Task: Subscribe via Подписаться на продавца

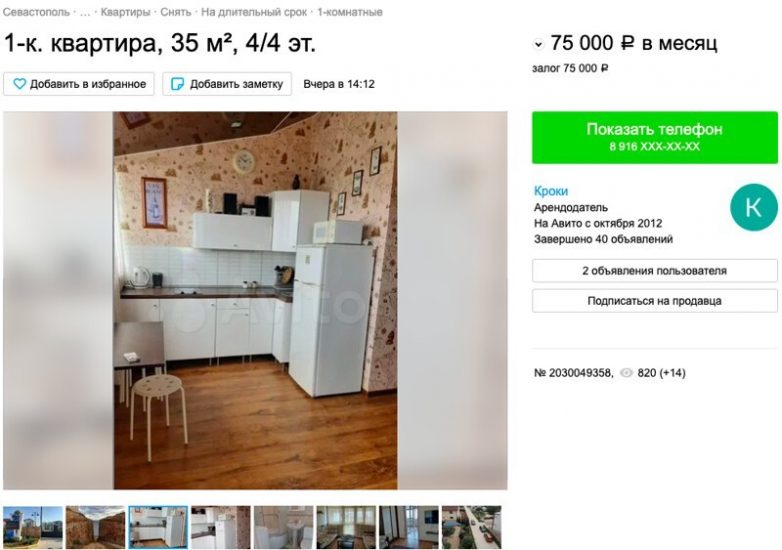Action: pos(654,301)
